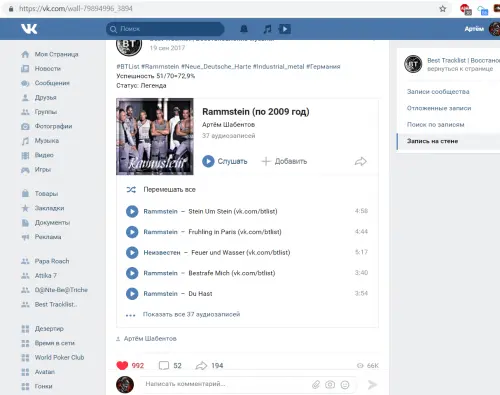Open Музыка in sidebar
This screenshot has width=500, height=395.
click(x=40, y=141)
